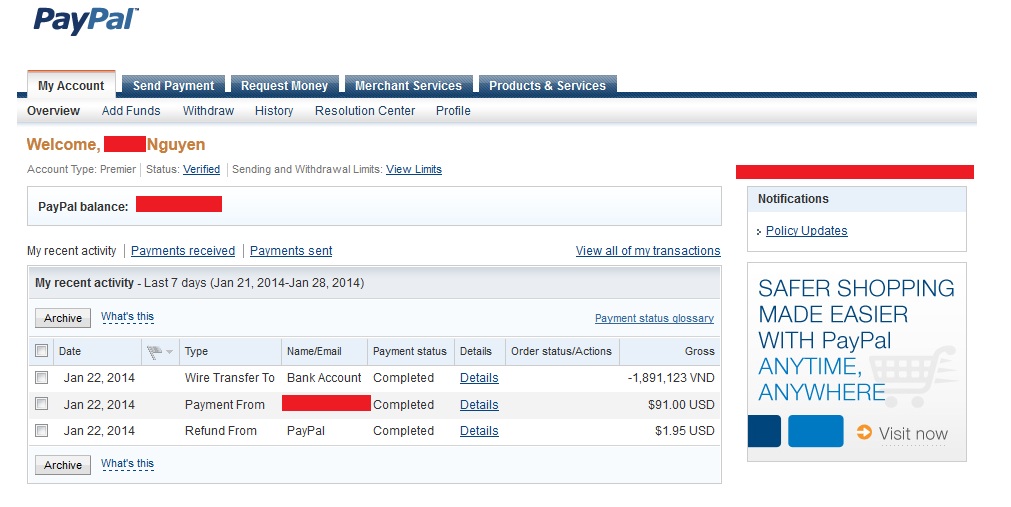This screenshot has height=507, width=1011.
Task: Click the Order status/Actions column header
Action: [x=561, y=352]
